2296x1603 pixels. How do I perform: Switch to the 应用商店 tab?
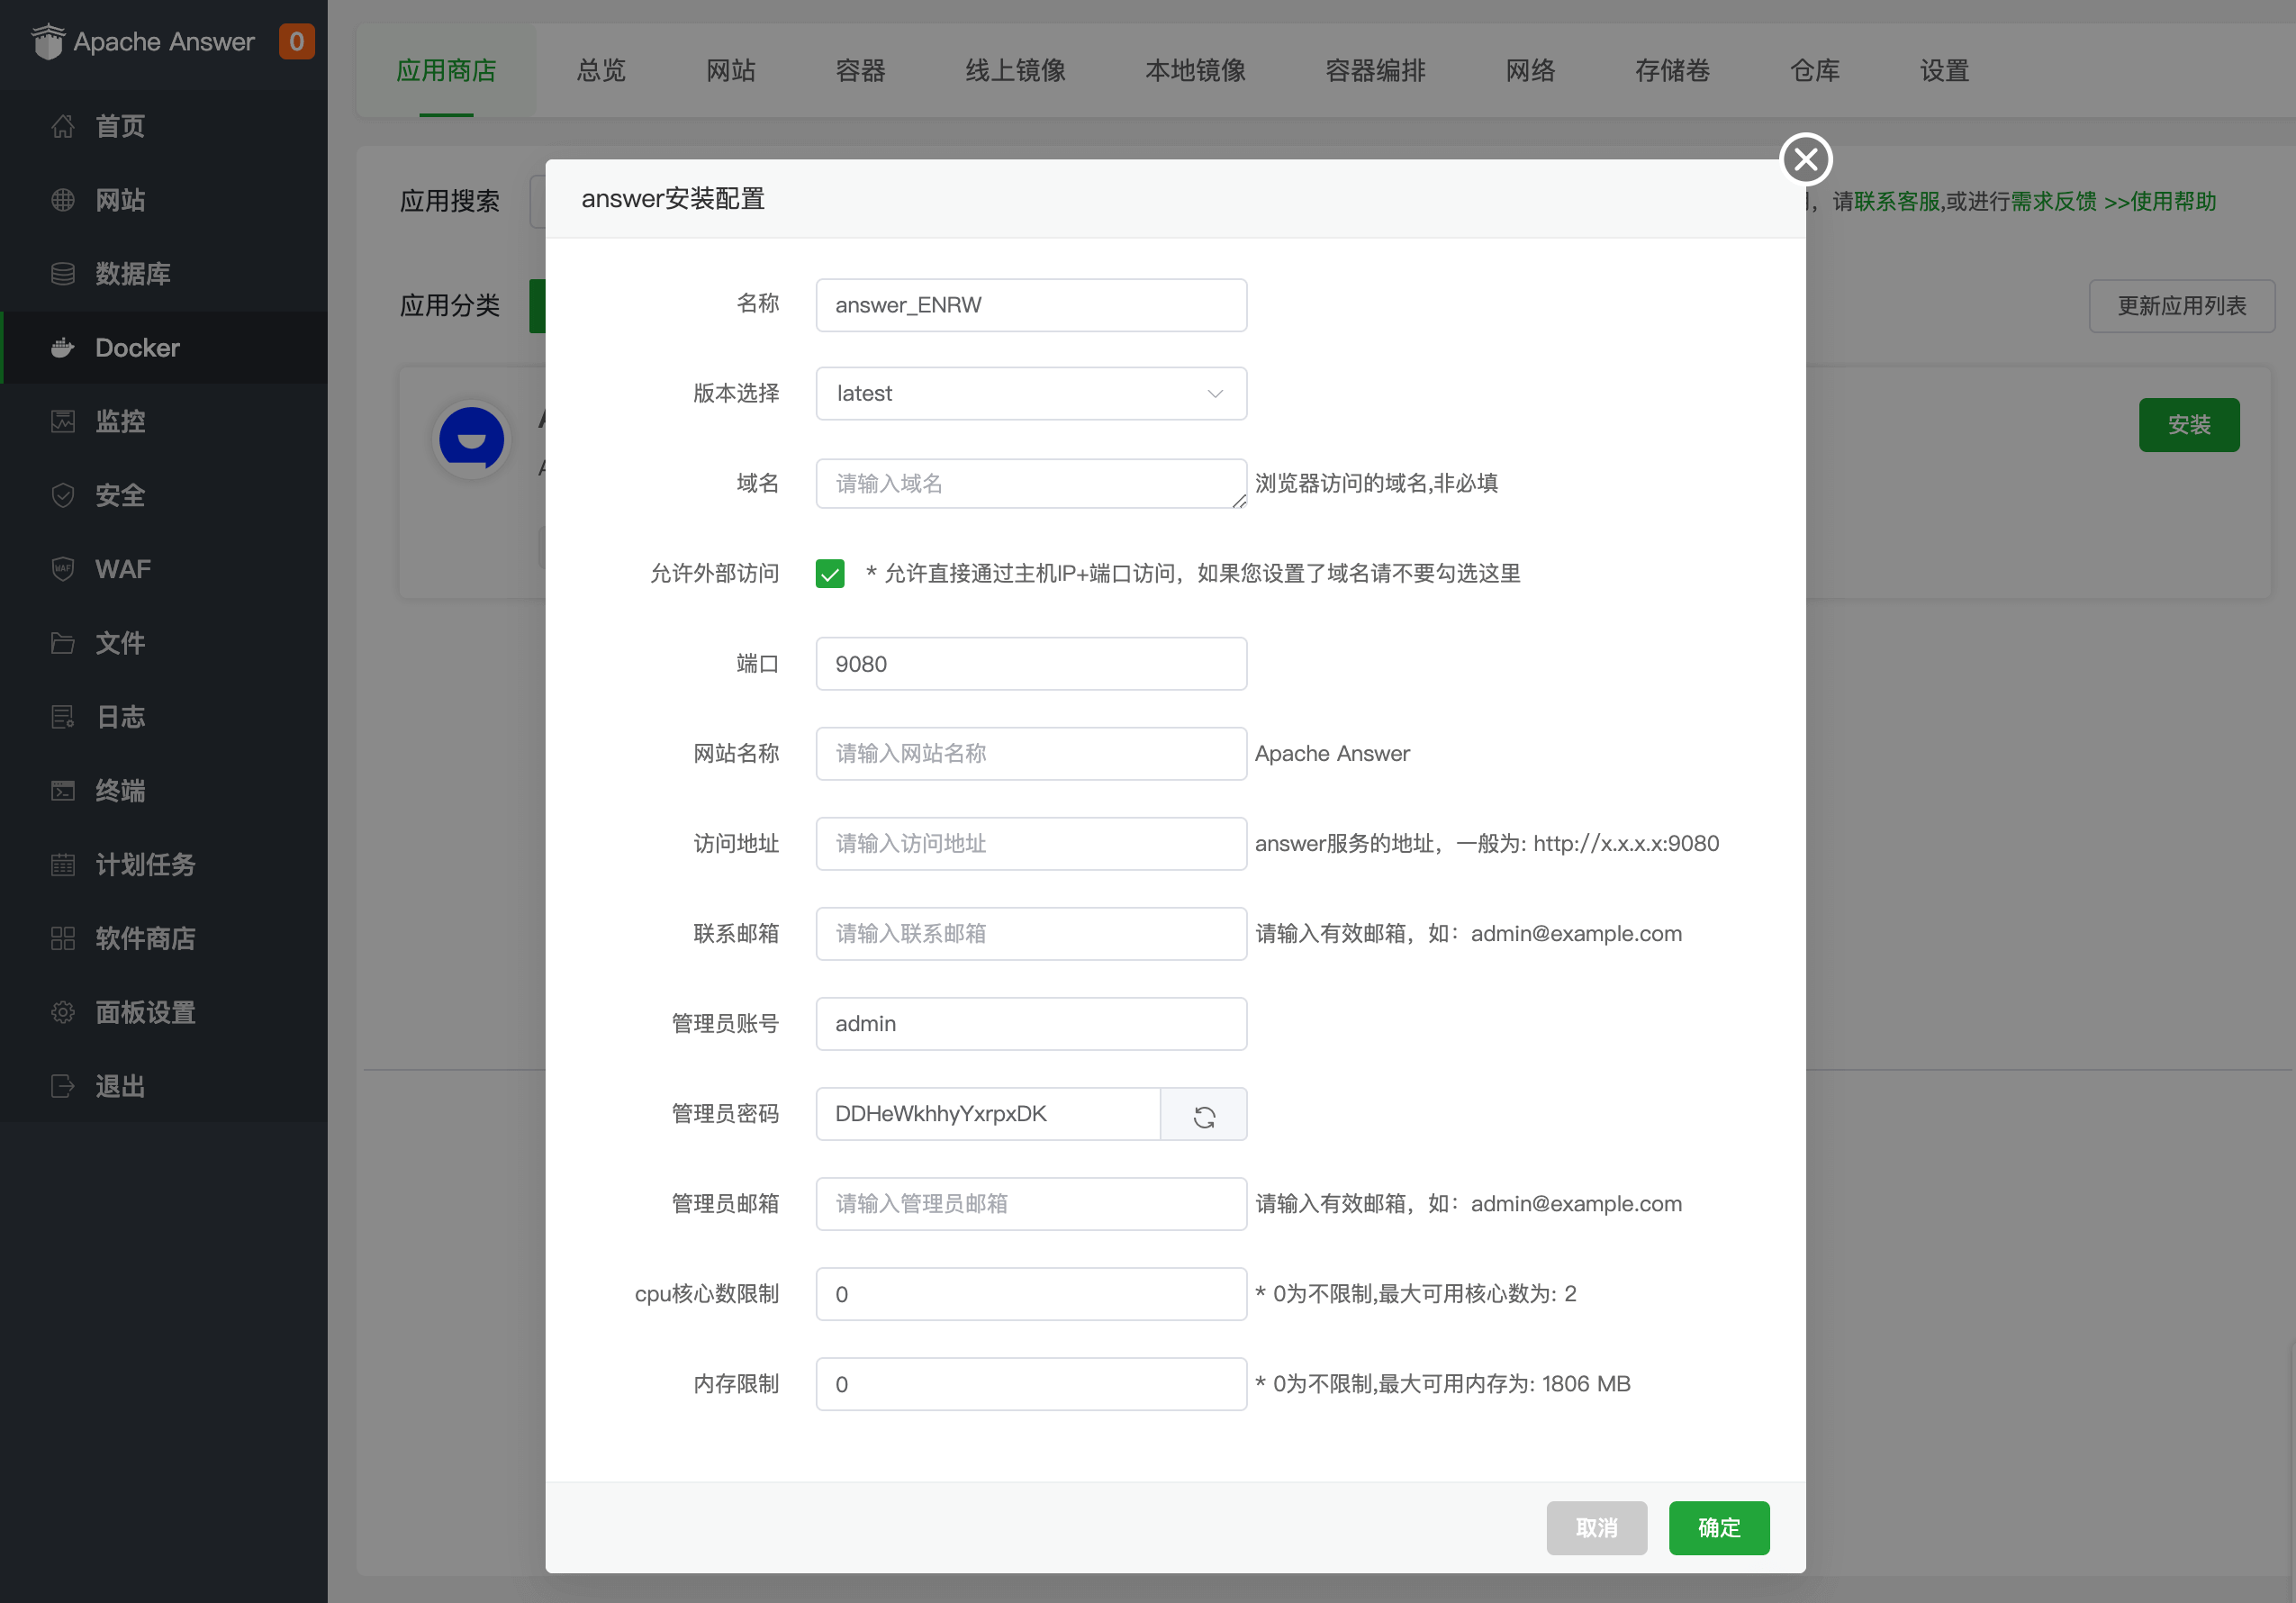click(446, 71)
